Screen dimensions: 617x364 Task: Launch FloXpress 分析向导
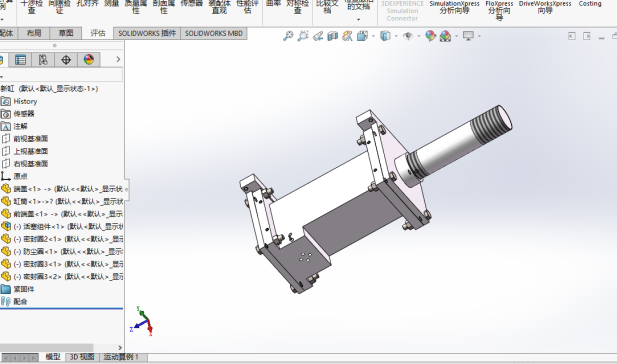coord(499,10)
